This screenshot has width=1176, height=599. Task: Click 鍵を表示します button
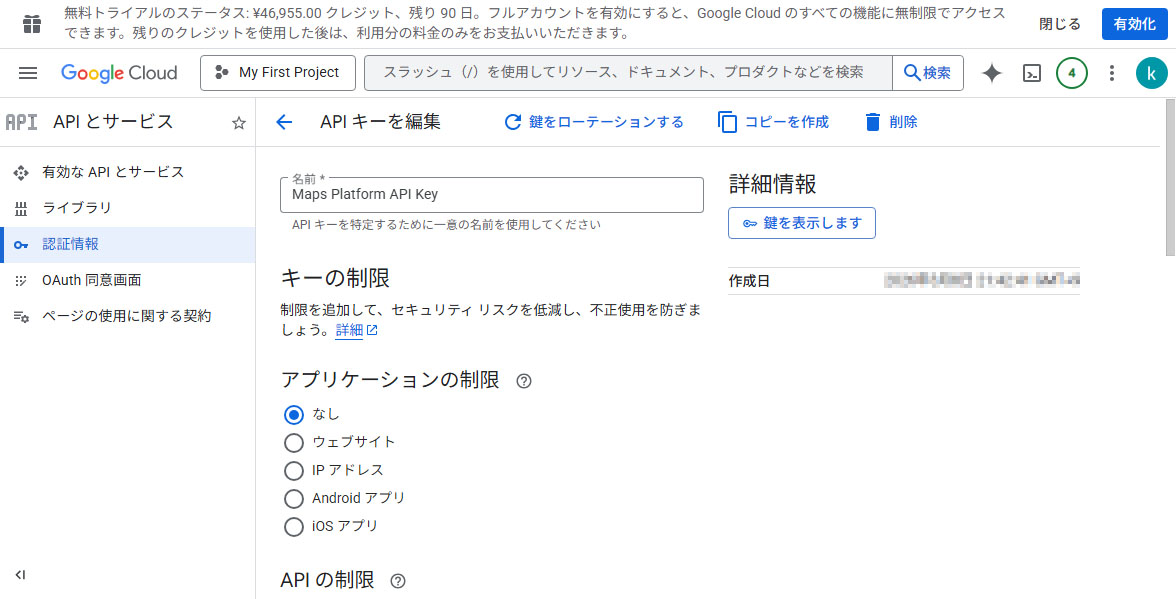[802, 223]
